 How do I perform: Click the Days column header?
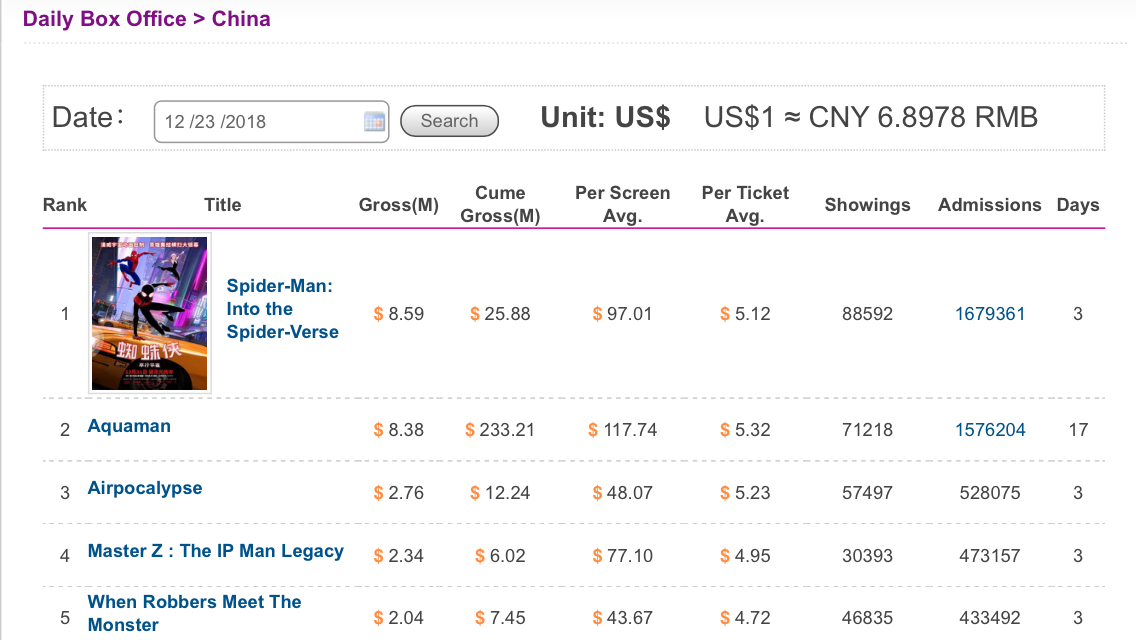click(x=1078, y=205)
